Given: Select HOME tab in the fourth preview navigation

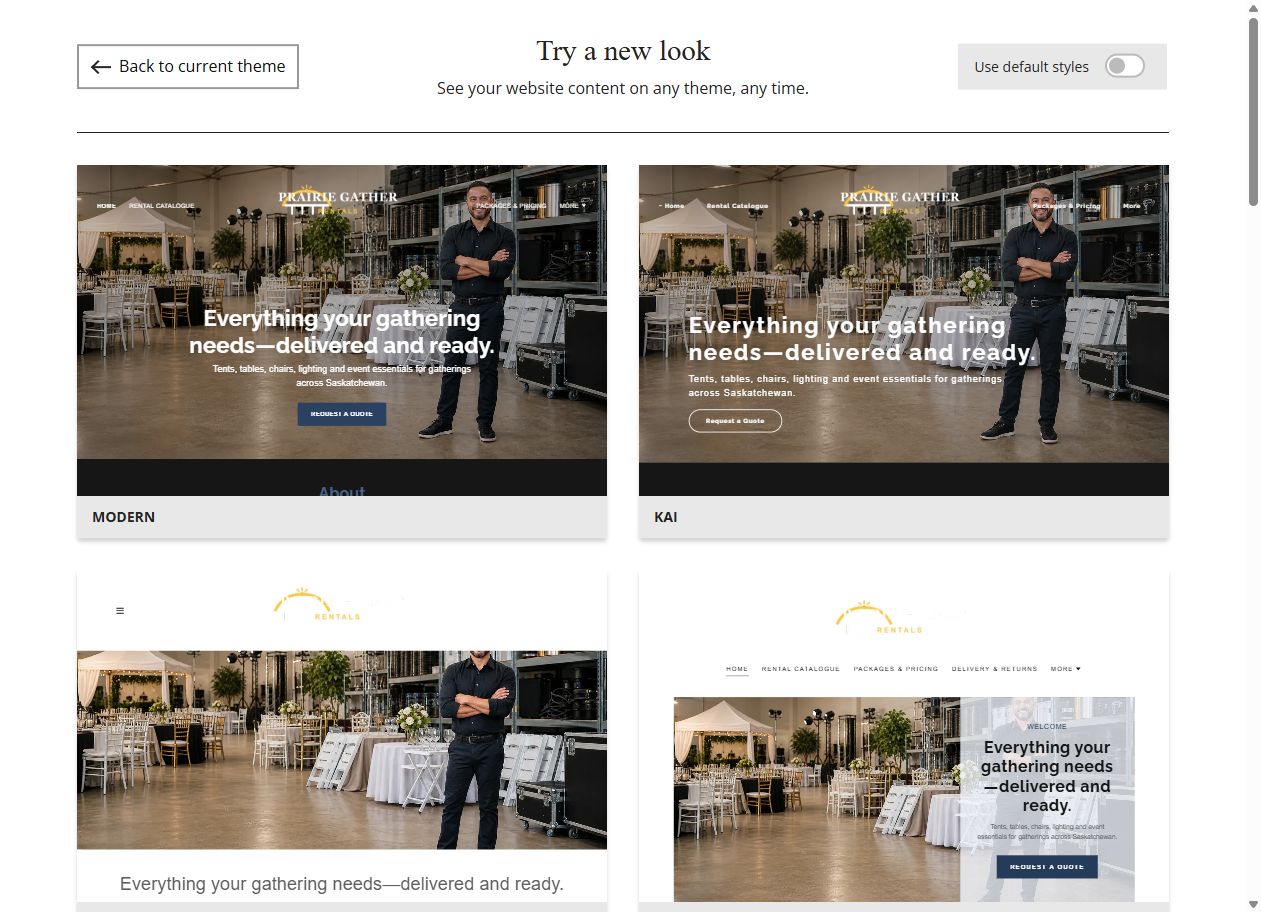Looking at the screenshot, I should click(x=737, y=668).
